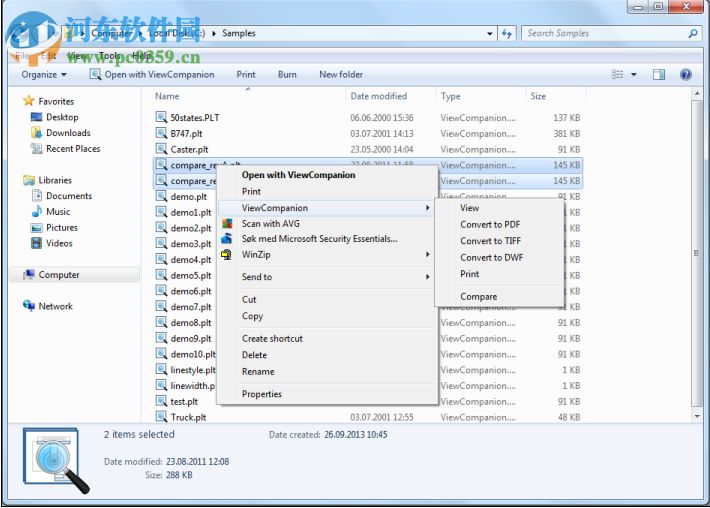Open Properties from context menu
Image resolution: width=710 pixels, height=508 pixels.
point(261,393)
